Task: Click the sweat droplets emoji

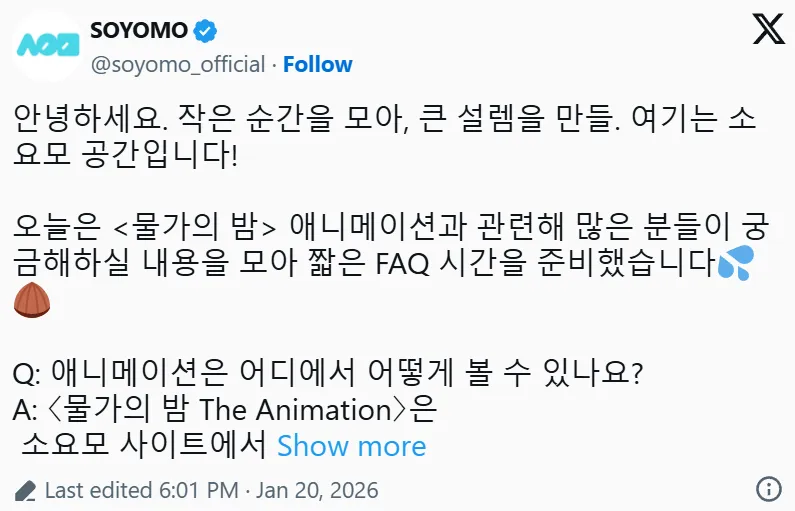Action: point(735,265)
